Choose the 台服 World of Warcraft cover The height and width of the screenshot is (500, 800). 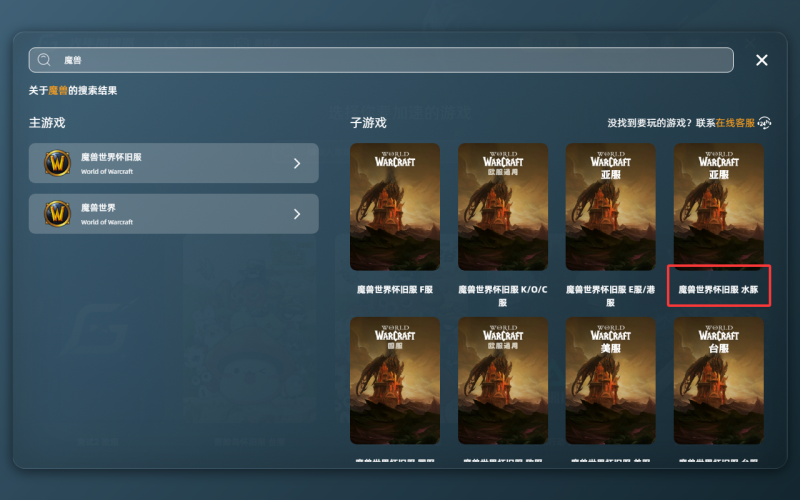coord(718,381)
